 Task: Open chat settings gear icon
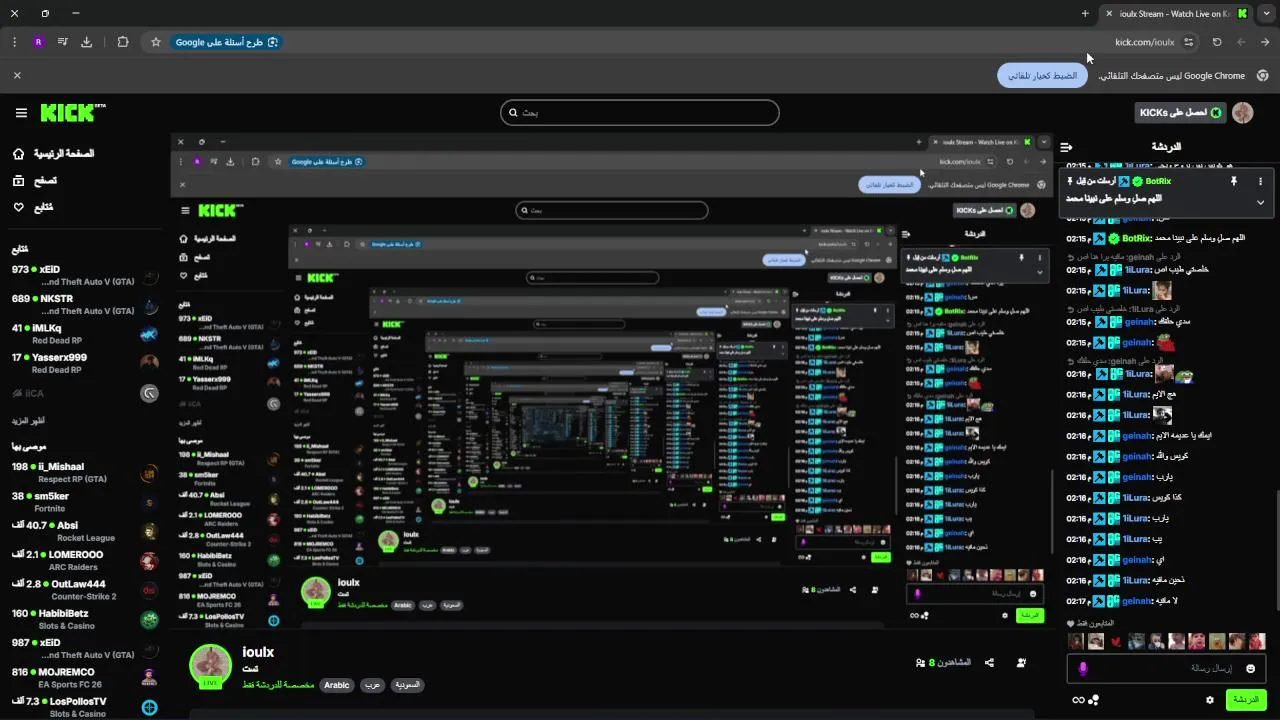tap(1210, 700)
